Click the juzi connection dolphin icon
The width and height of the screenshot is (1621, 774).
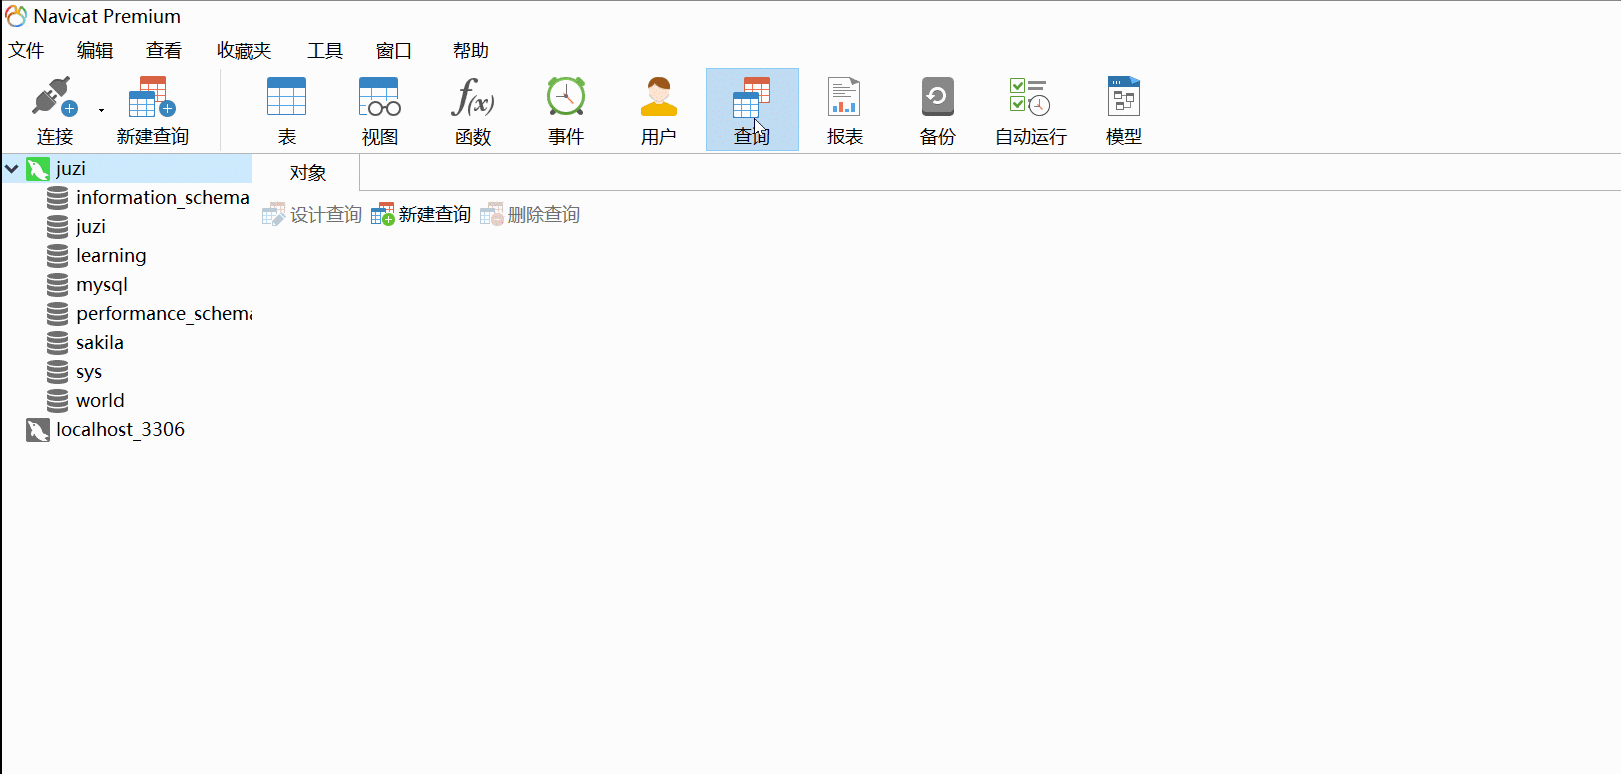point(38,169)
